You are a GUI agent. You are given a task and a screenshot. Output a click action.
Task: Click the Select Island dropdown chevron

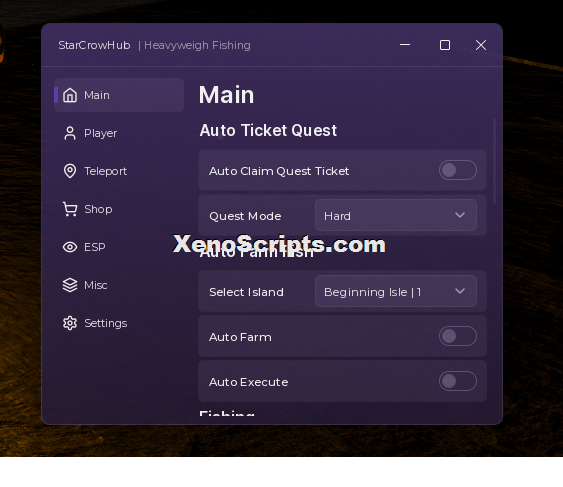460,291
